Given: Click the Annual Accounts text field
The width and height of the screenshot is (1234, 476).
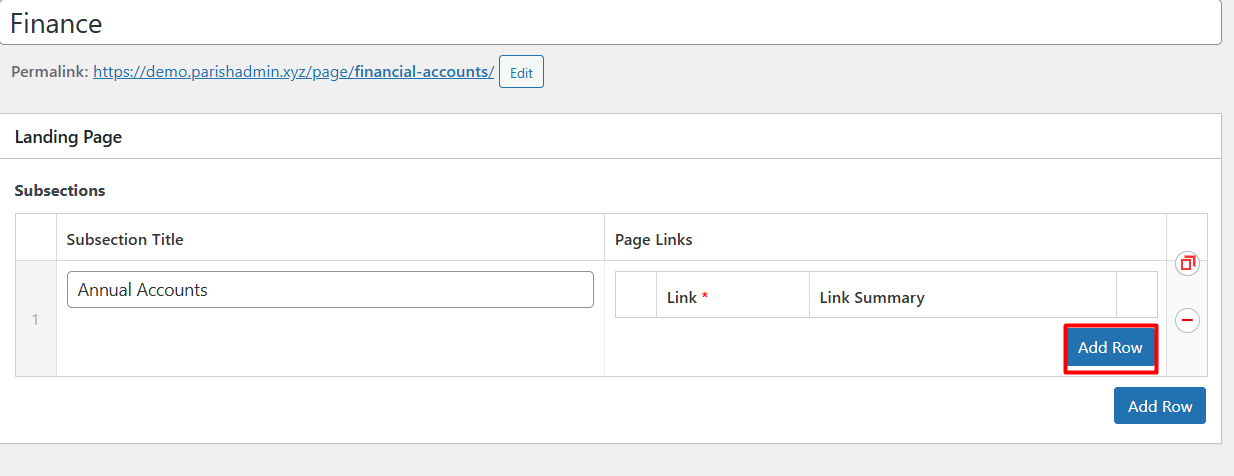Looking at the screenshot, I should pos(330,290).
